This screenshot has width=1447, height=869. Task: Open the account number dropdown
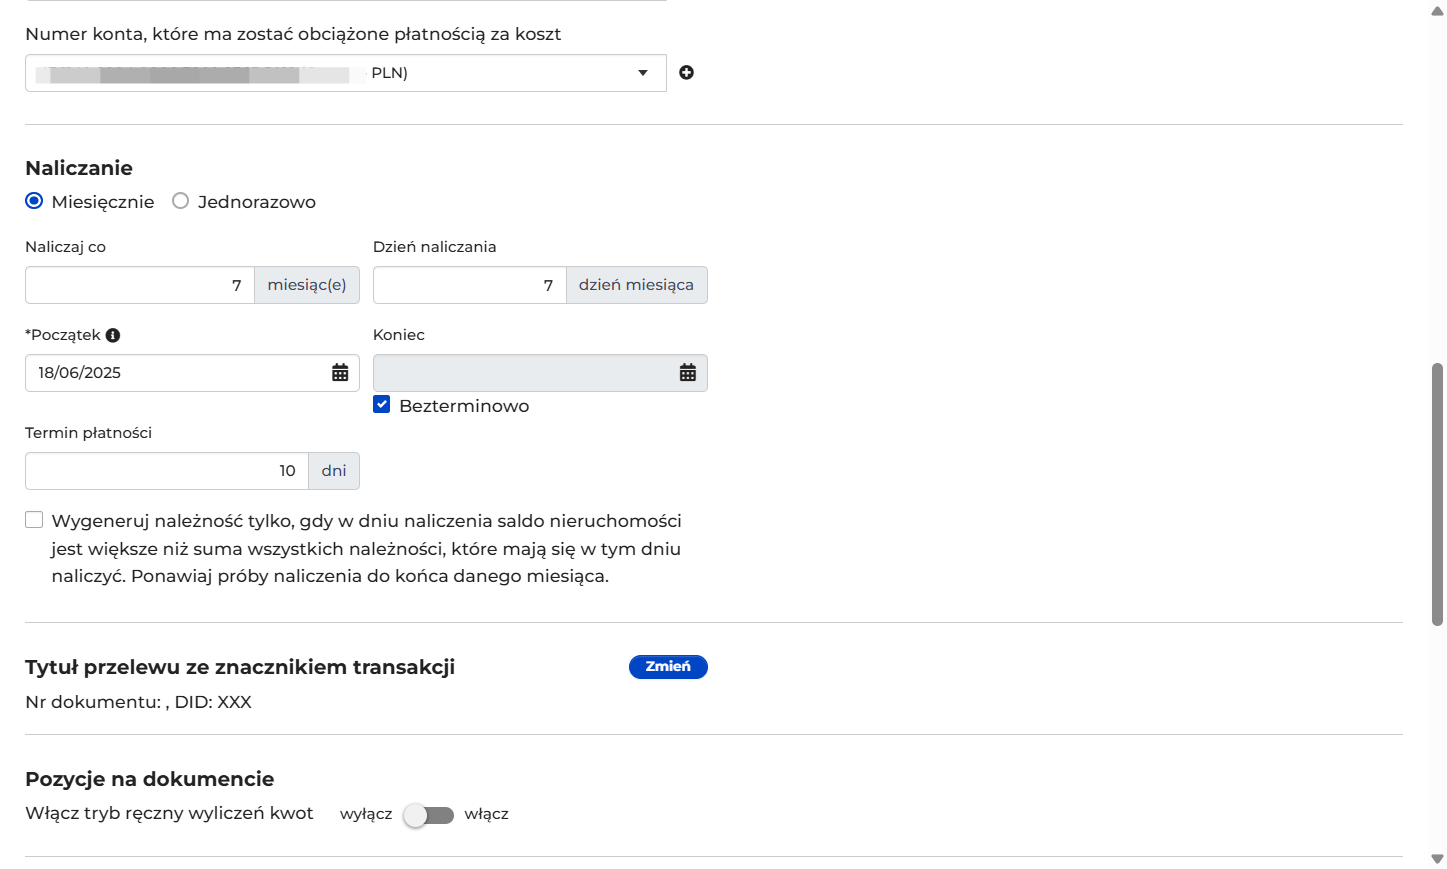click(346, 73)
